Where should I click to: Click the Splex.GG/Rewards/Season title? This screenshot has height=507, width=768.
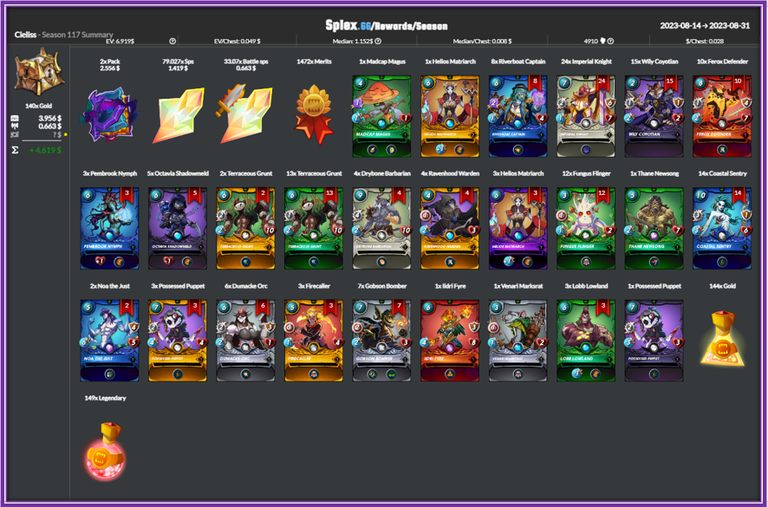(x=386, y=25)
